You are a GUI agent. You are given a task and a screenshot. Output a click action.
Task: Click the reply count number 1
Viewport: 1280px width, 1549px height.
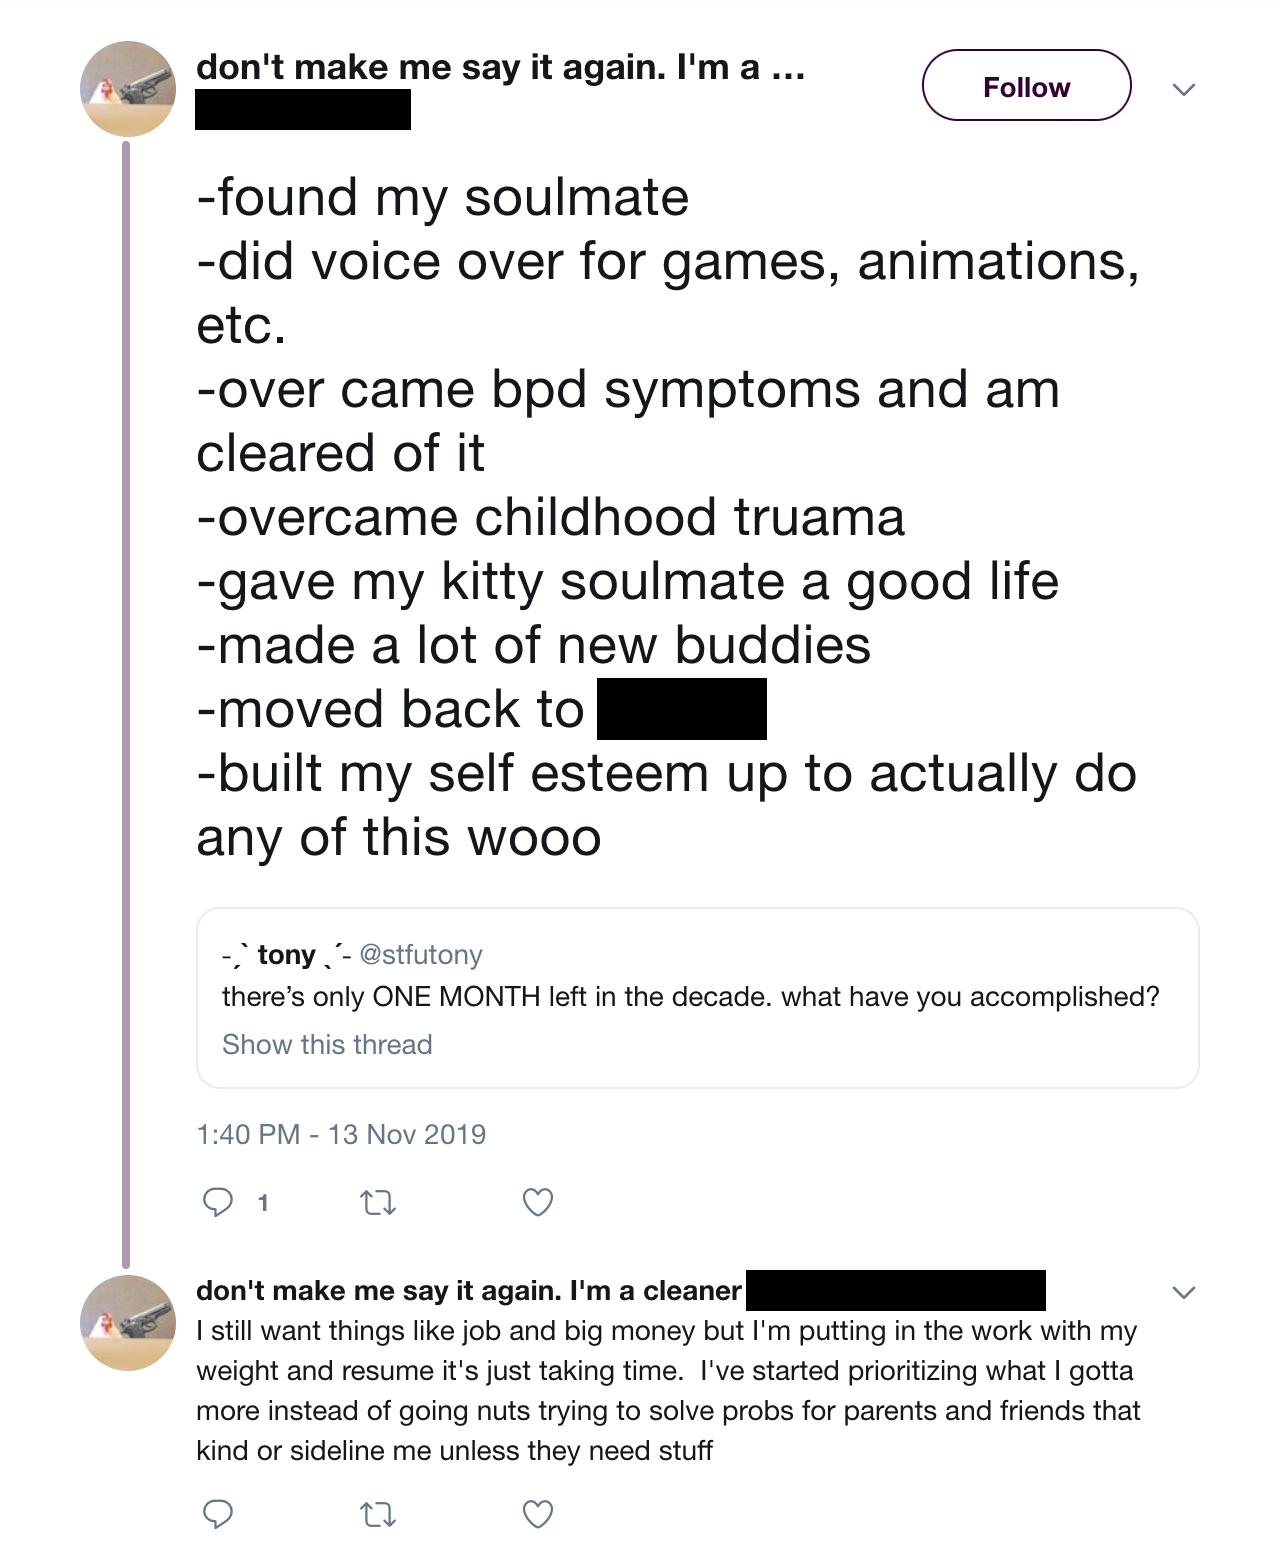point(263,1202)
